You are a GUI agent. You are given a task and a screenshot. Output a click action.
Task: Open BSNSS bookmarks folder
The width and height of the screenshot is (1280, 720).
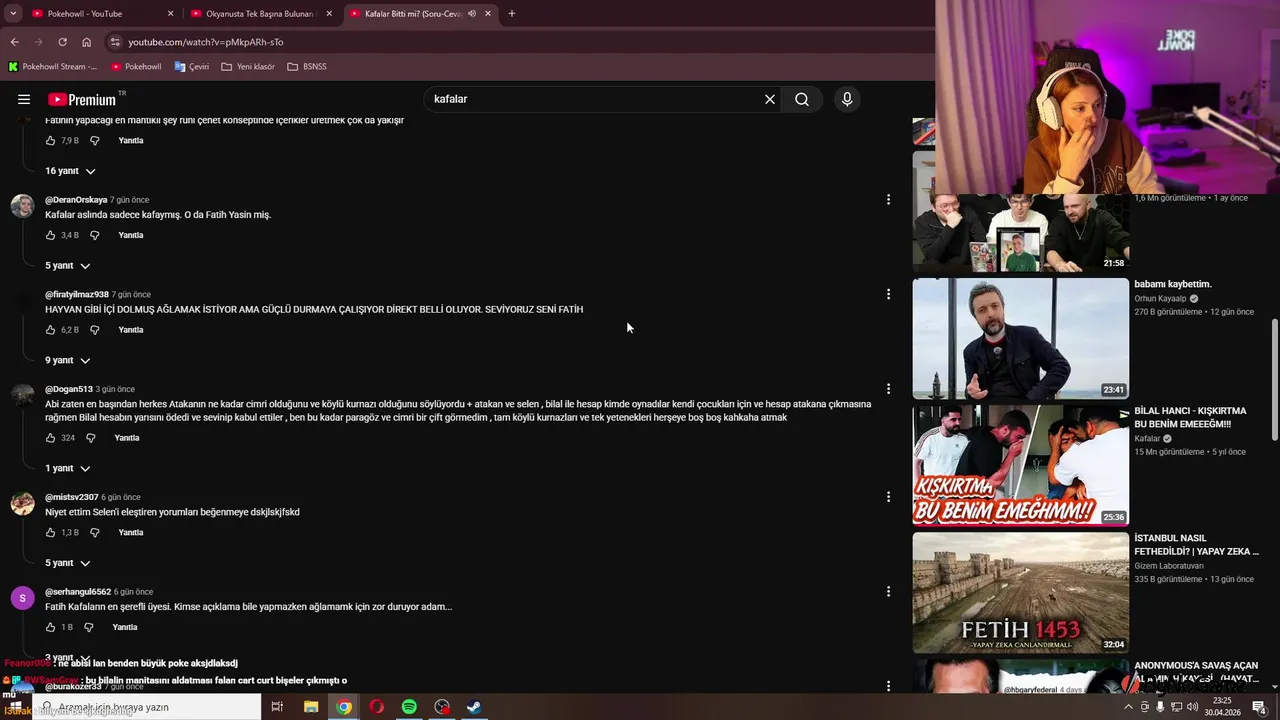pos(306,66)
